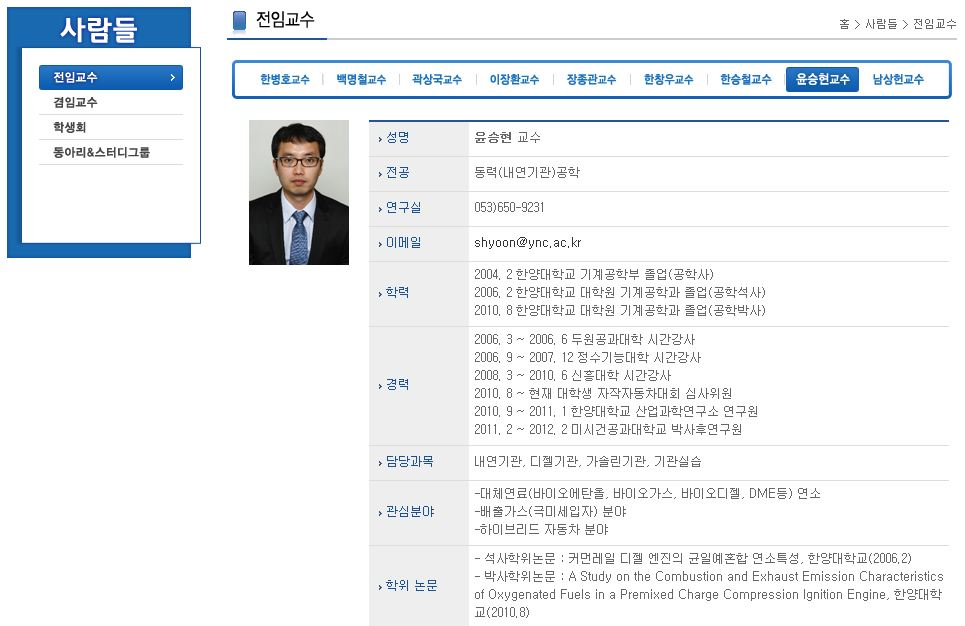
Task: Open the 전임교수 sidebar menu item
Action: click(111, 78)
